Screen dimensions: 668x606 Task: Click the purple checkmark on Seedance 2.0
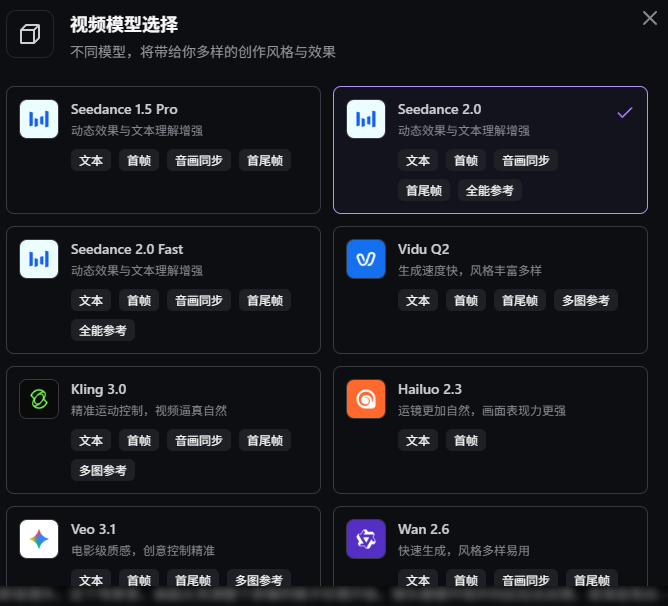click(625, 113)
